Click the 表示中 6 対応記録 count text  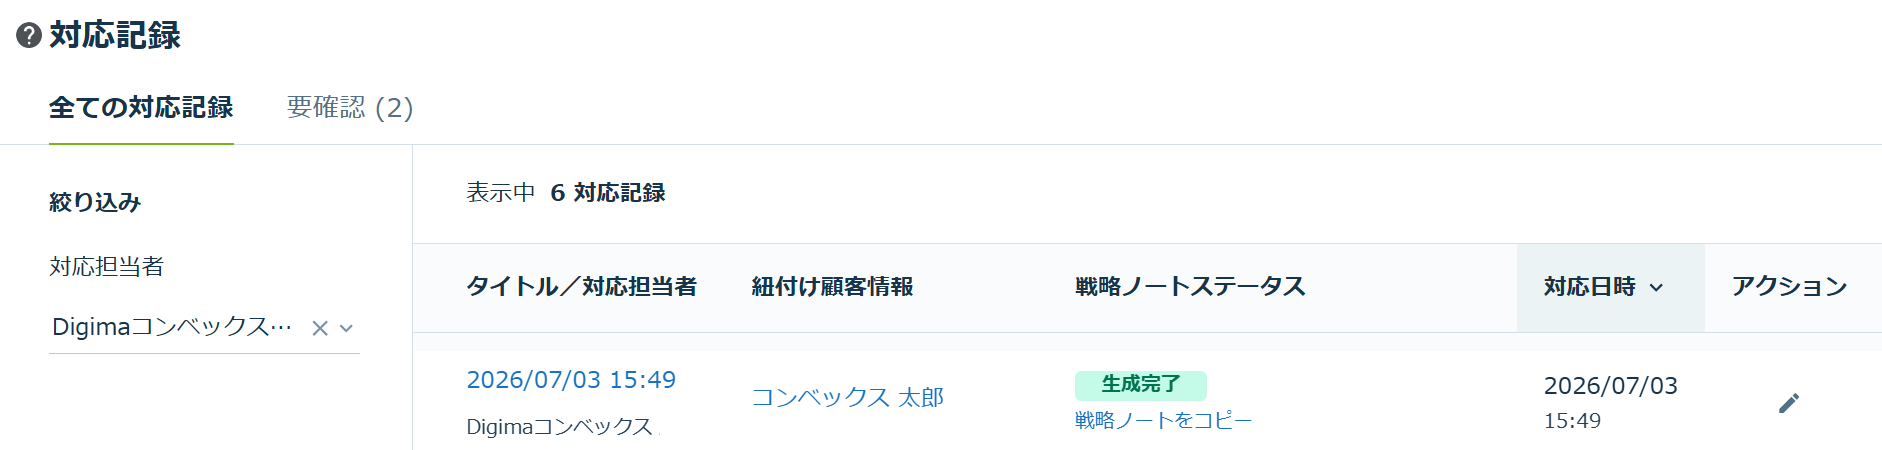[566, 193]
